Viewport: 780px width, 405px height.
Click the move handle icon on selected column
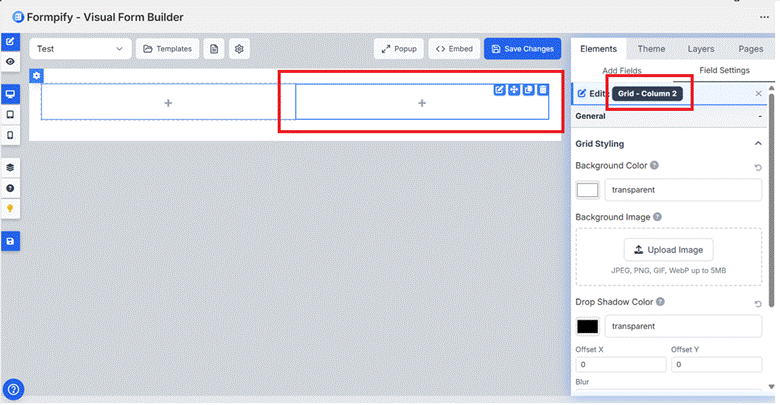coord(514,90)
